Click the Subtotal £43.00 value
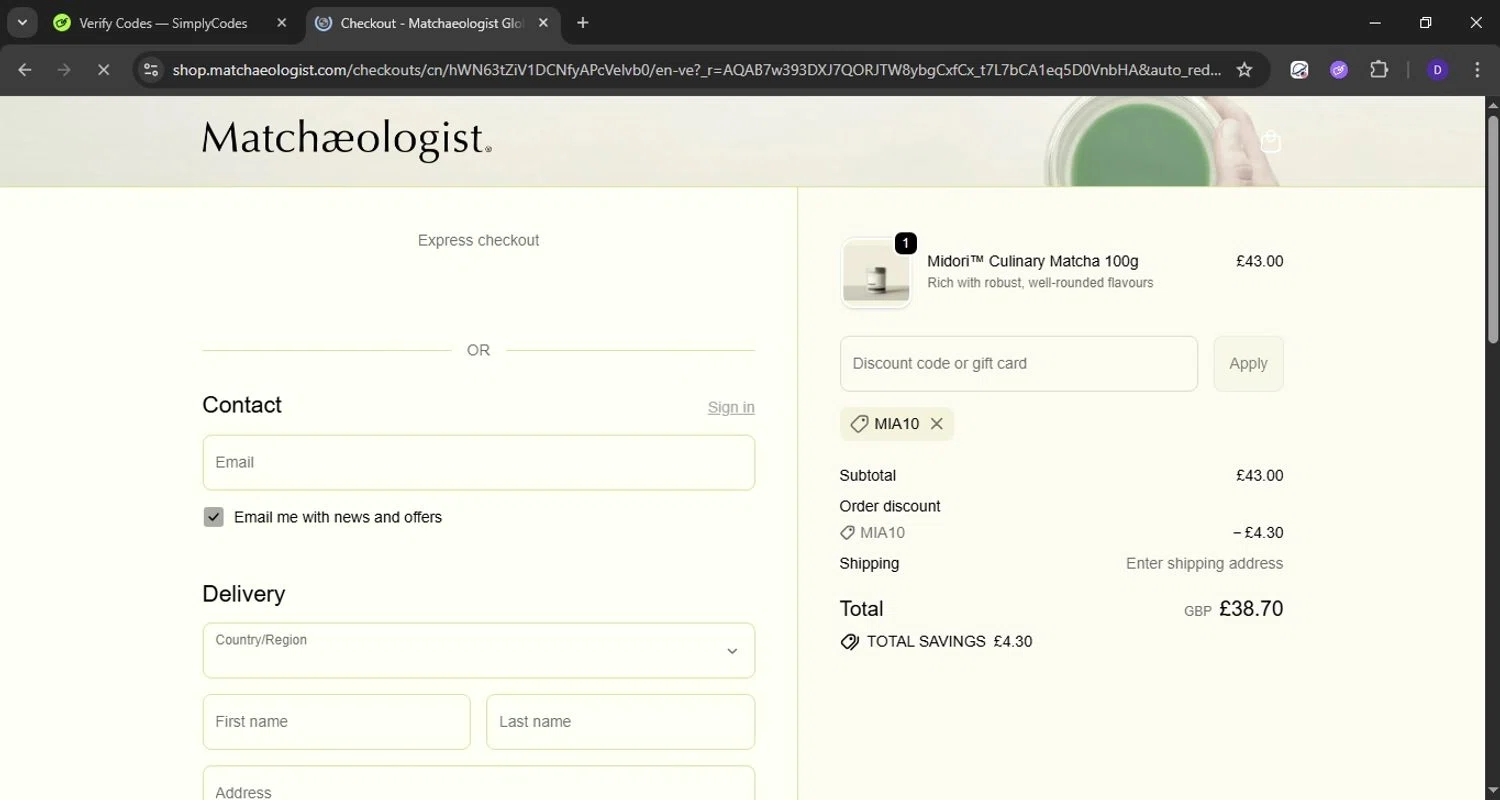Viewport: 1500px width, 800px height. tap(1260, 475)
